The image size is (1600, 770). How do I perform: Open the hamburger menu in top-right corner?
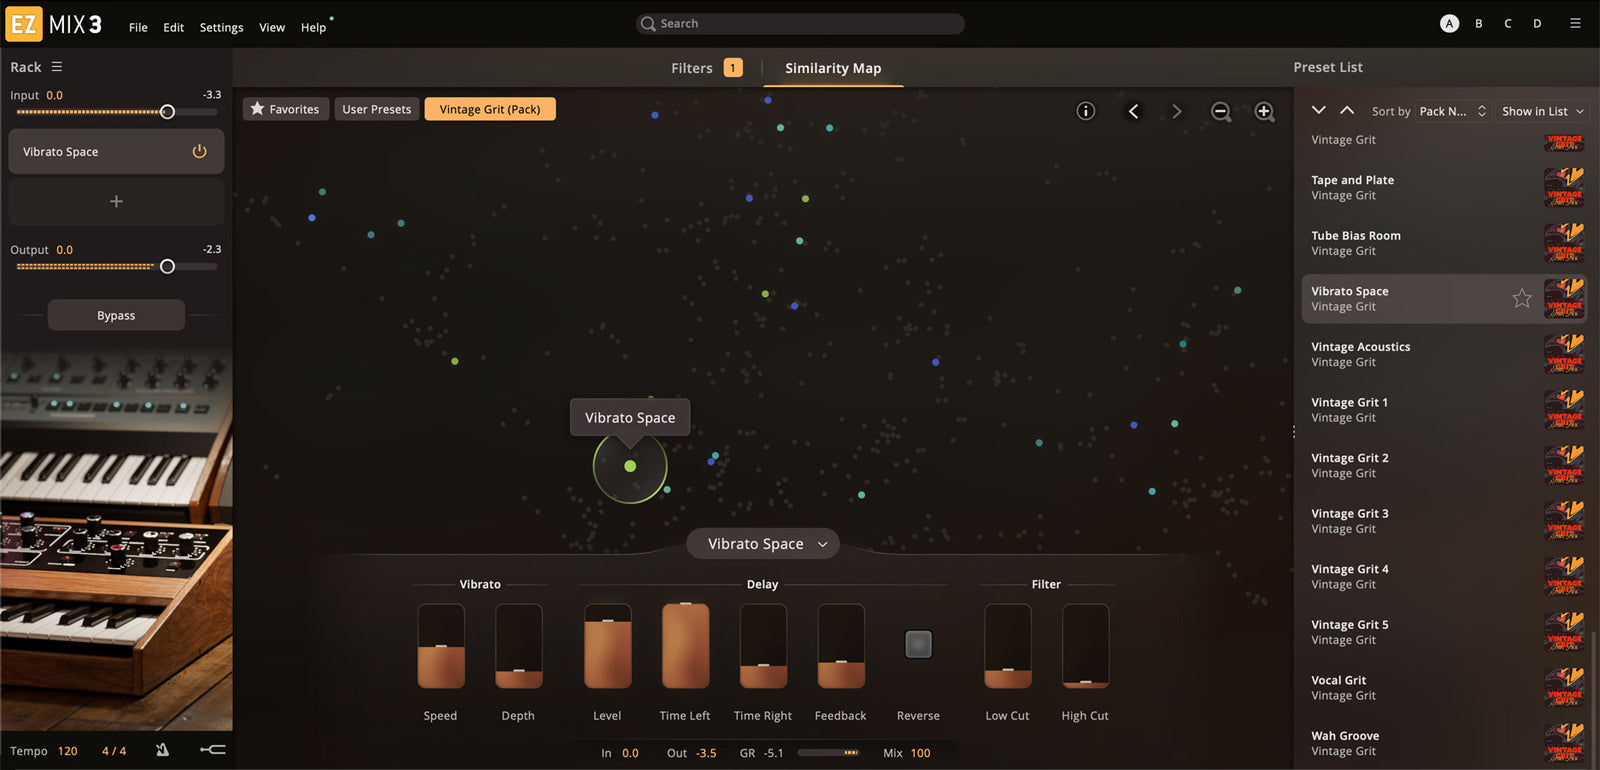coord(1575,23)
